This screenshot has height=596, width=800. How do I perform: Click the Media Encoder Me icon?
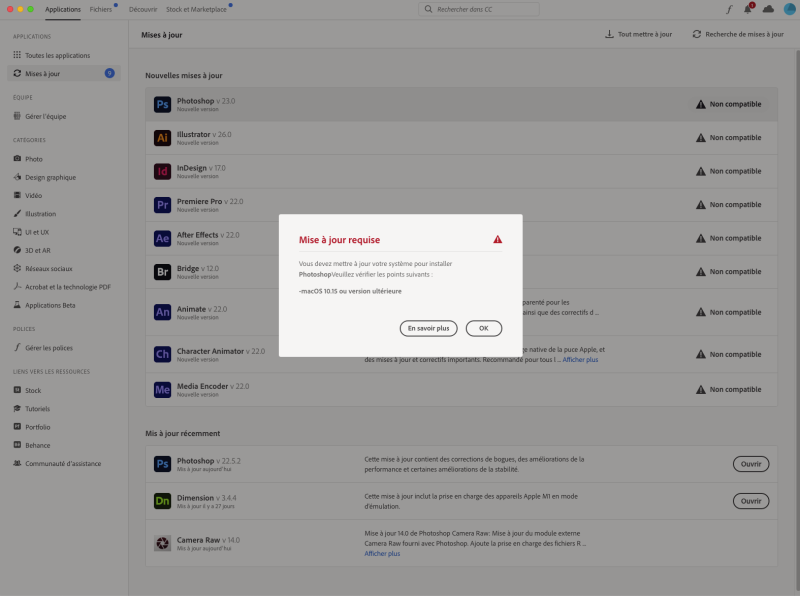point(162,389)
